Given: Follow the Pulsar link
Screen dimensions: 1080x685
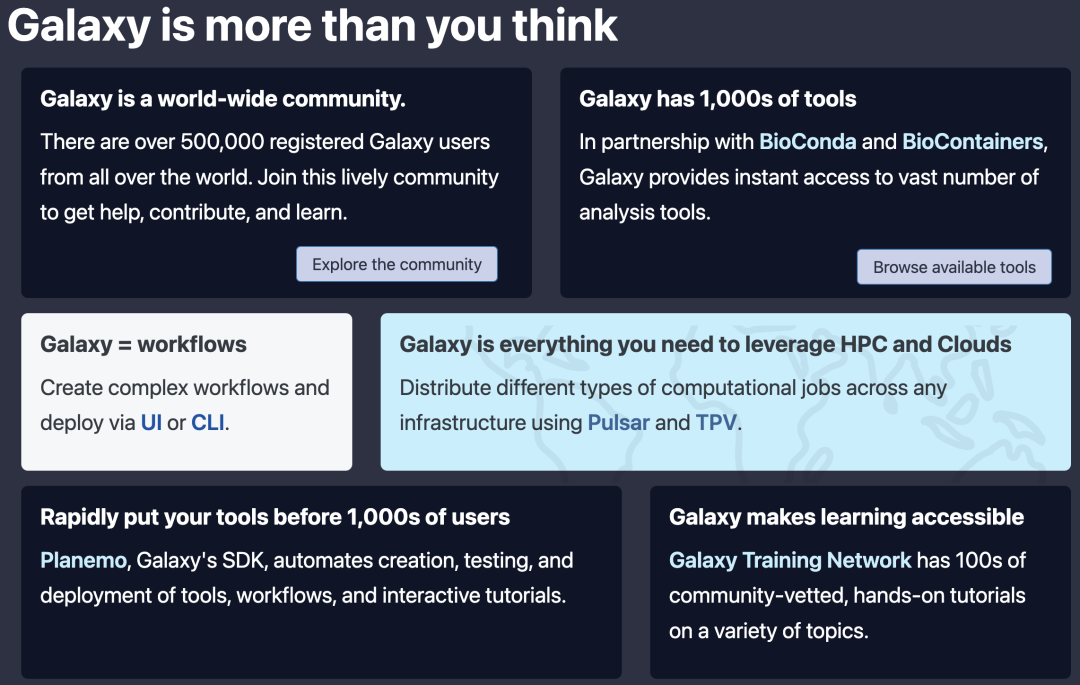Looking at the screenshot, I should pyautogui.click(x=619, y=422).
